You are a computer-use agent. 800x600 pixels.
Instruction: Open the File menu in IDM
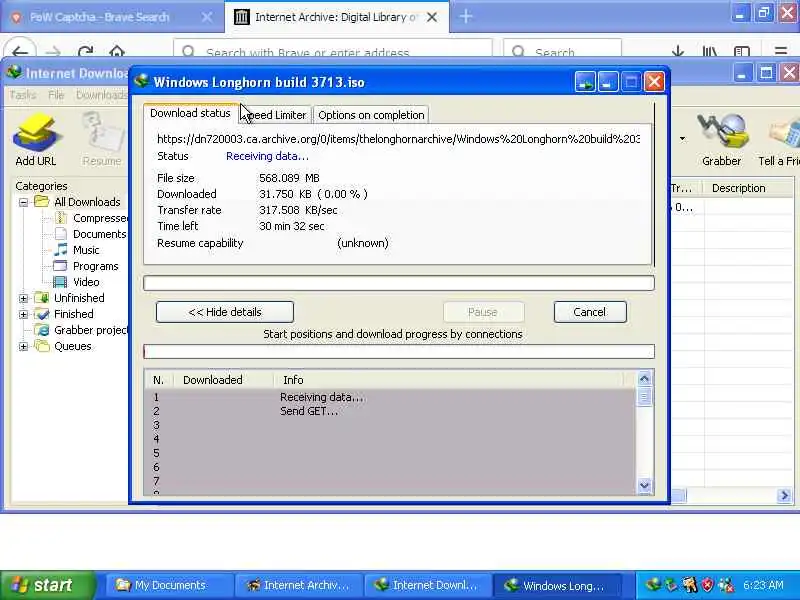point(56,95)
